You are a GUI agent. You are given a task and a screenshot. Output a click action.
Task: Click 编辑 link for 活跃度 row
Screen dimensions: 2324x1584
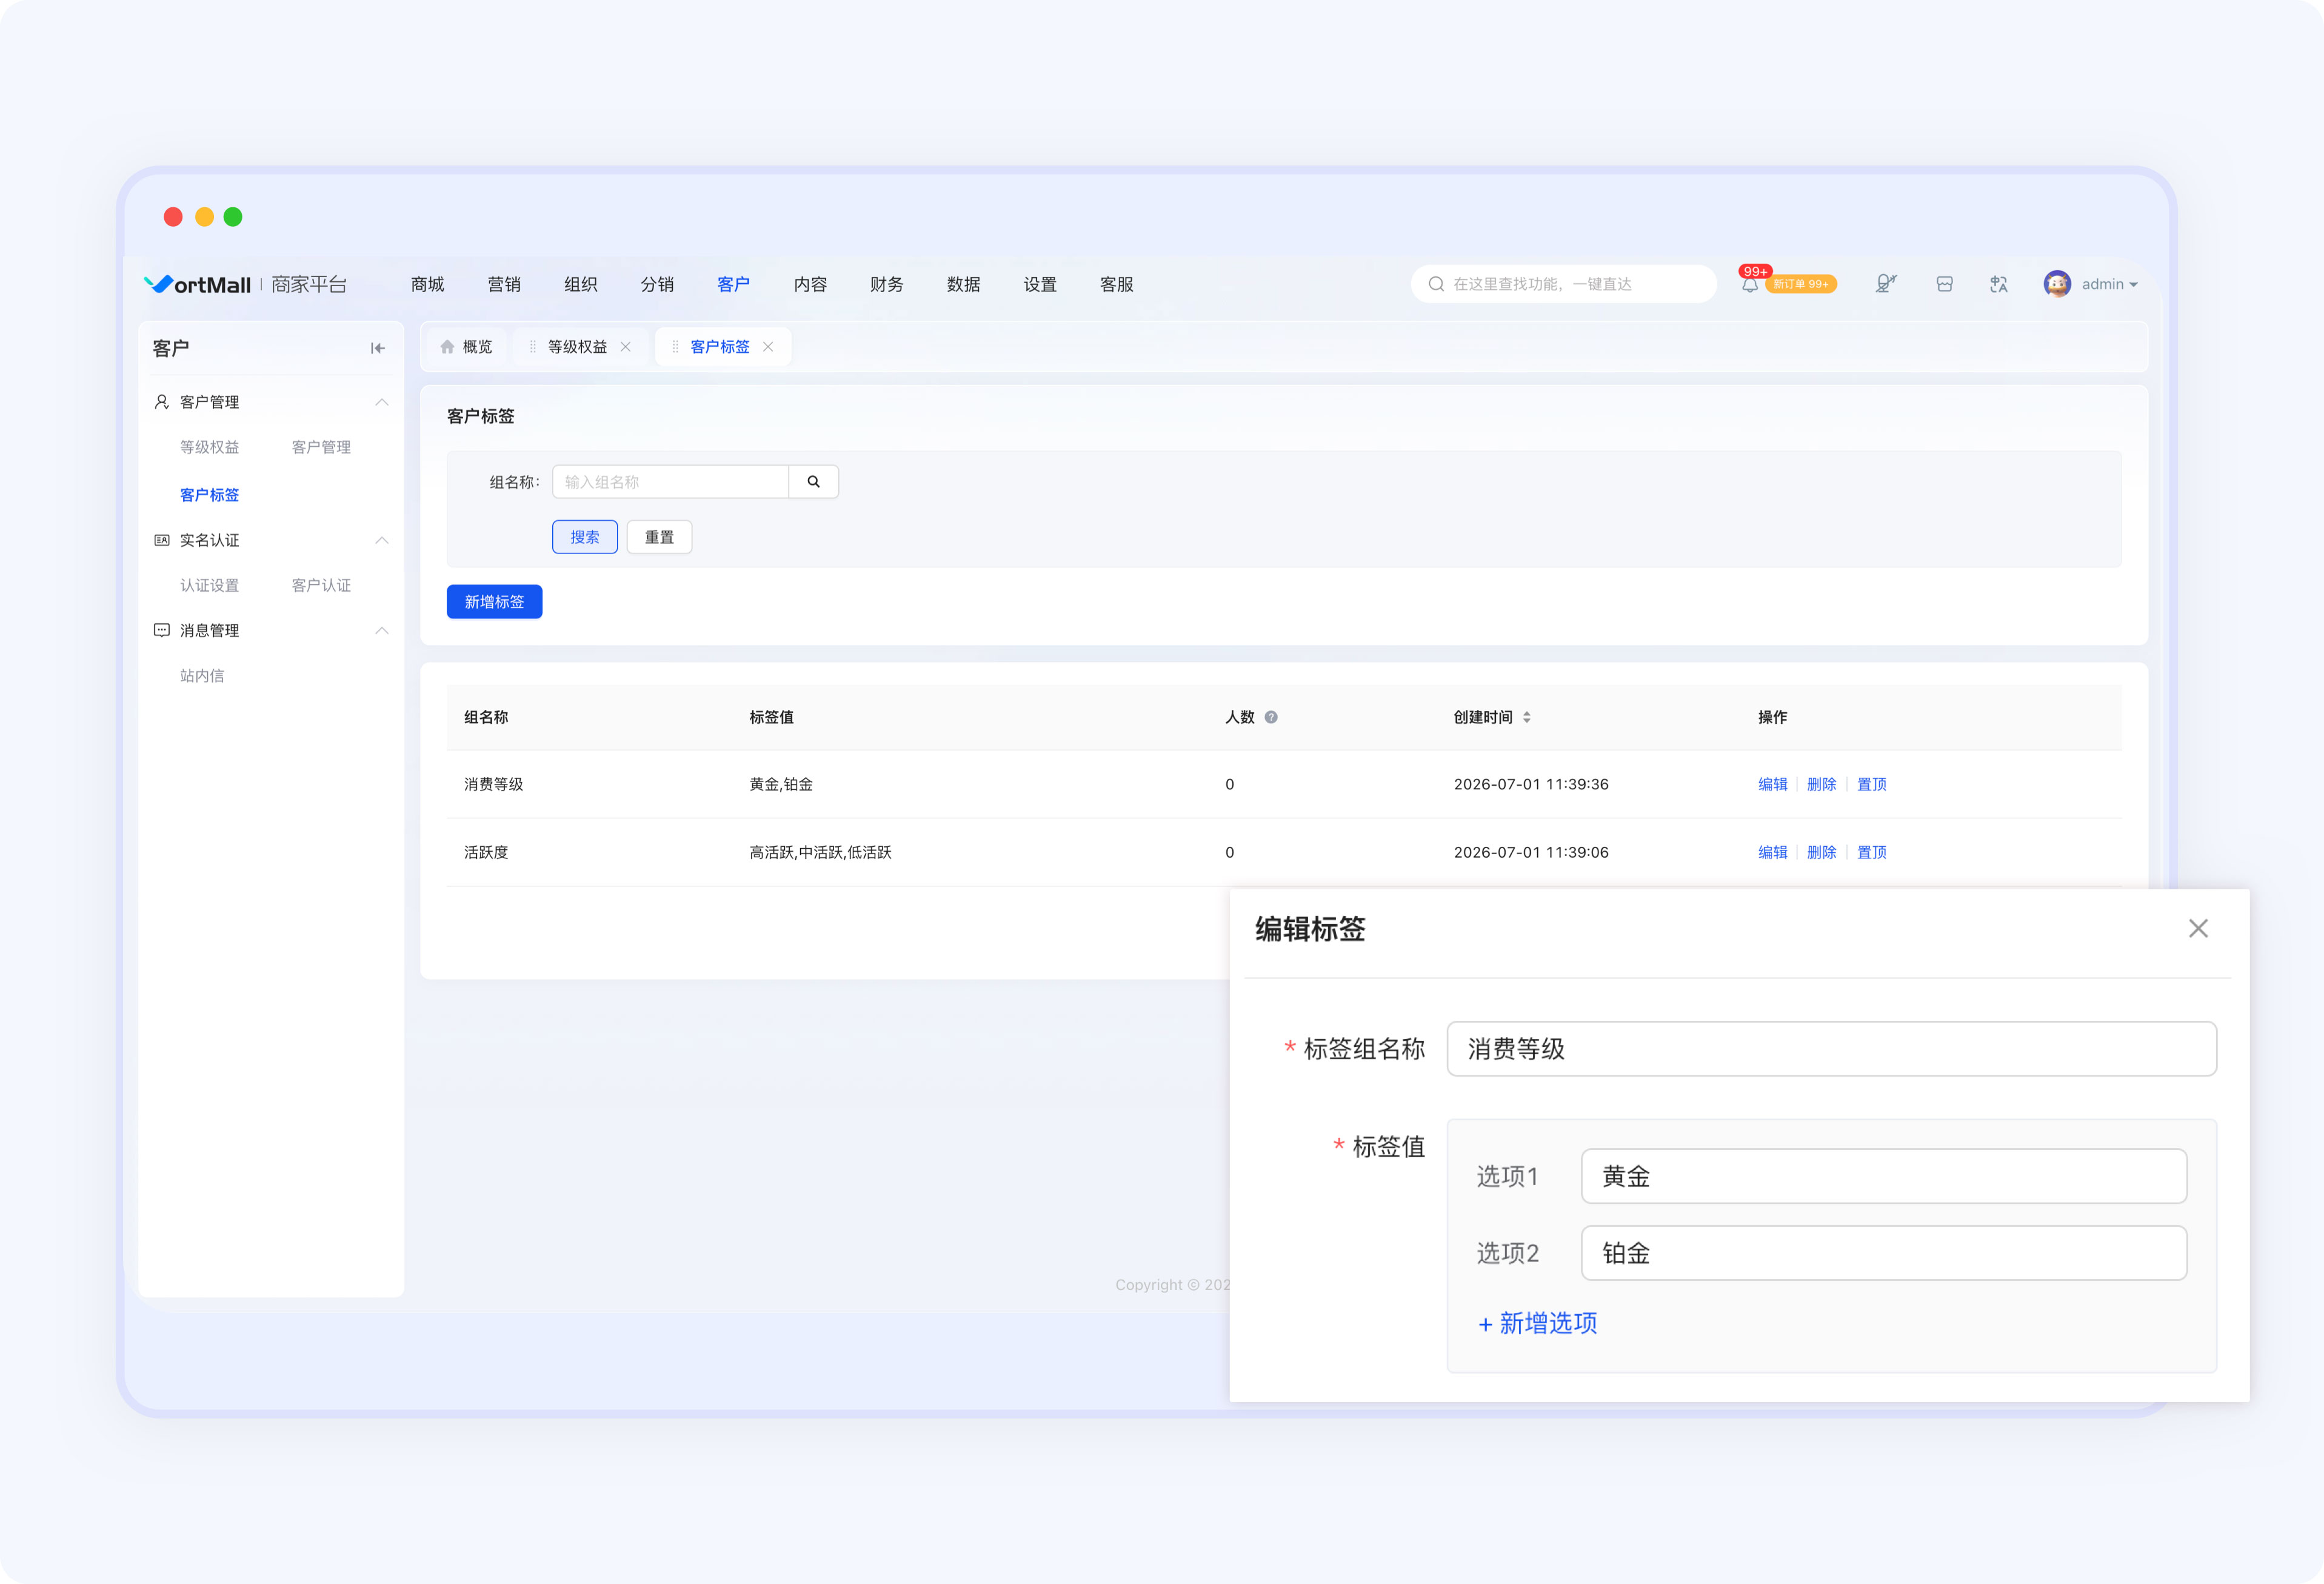(x=1772, y=852)
